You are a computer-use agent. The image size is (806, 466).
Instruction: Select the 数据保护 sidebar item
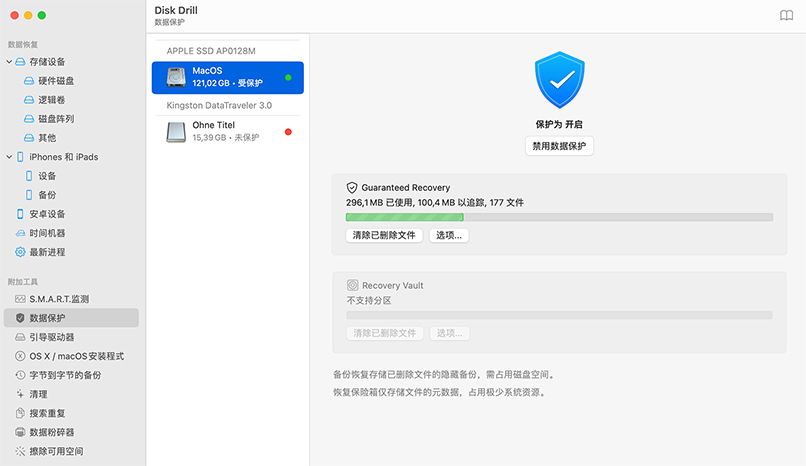click(47, 318)
